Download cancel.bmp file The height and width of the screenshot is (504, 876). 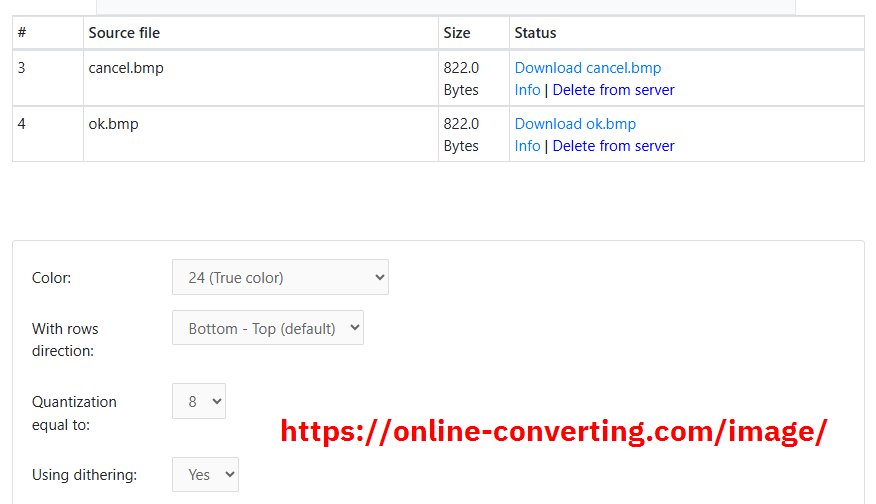point(588,68)
